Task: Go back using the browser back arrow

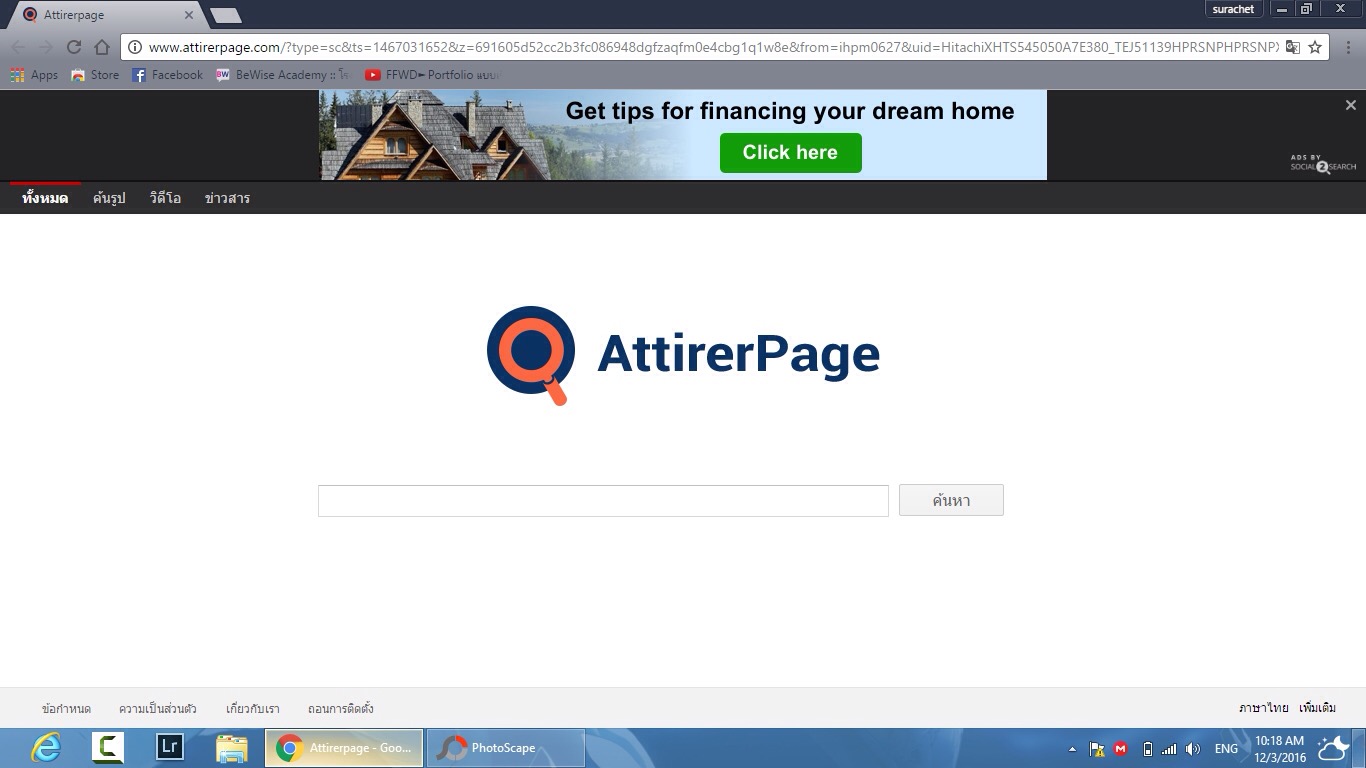Action: pos(18,47)
